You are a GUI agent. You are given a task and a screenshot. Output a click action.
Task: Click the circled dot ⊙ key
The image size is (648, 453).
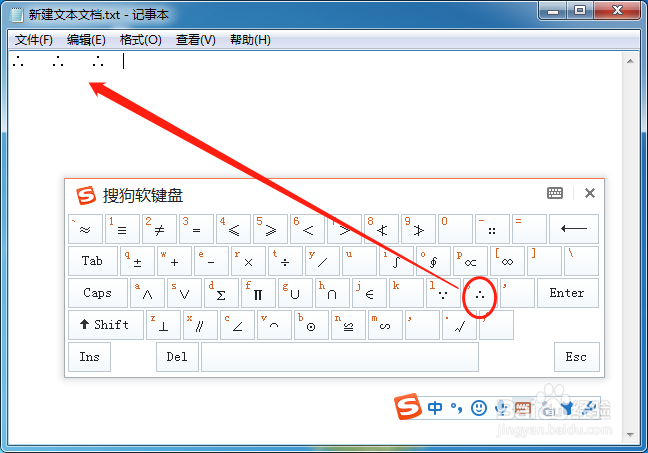(311, 325)
